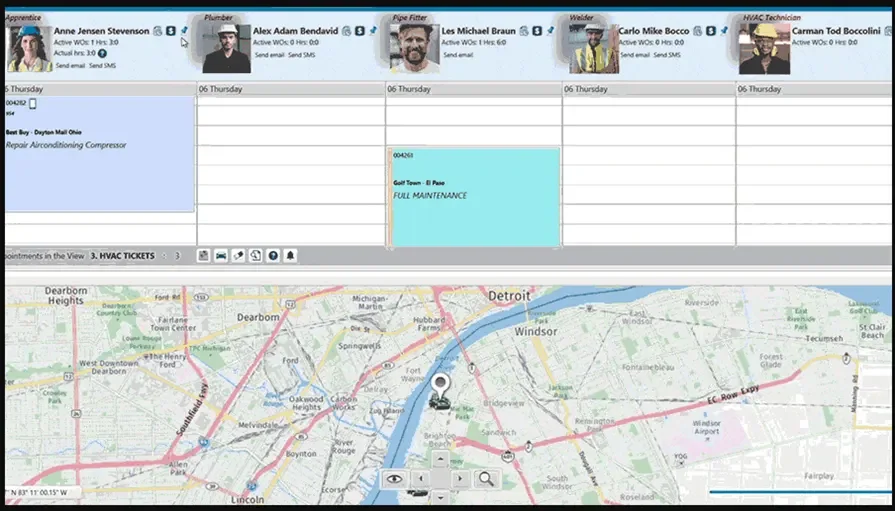Open Carlo Mike Bocco's profile photo
Viewport: 895px width, 511px height.
(x=594, y=48)
